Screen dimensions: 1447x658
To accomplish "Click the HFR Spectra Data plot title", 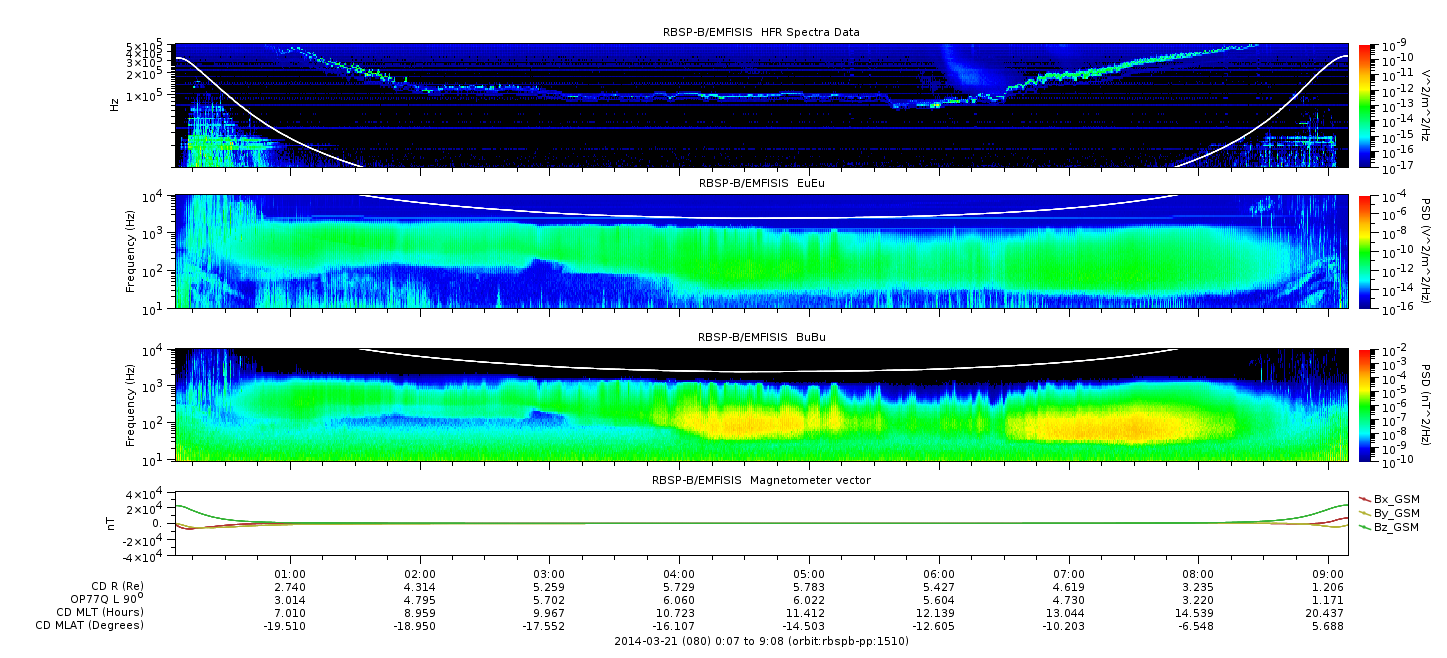I will pyautogui.click(x=761, y=32).
